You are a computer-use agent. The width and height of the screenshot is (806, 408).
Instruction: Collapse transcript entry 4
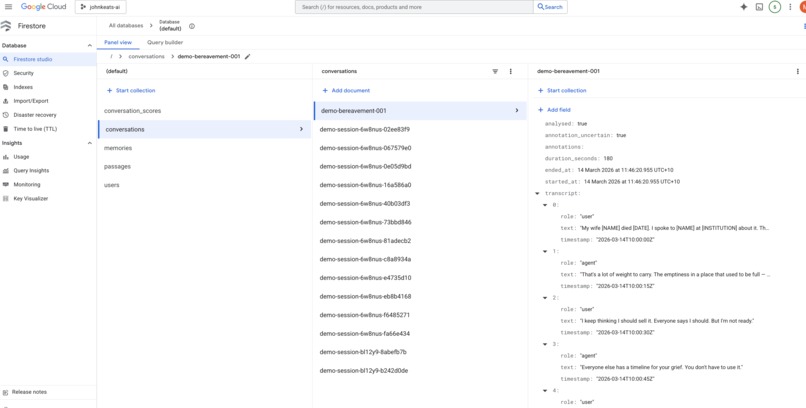pos(545,391)
